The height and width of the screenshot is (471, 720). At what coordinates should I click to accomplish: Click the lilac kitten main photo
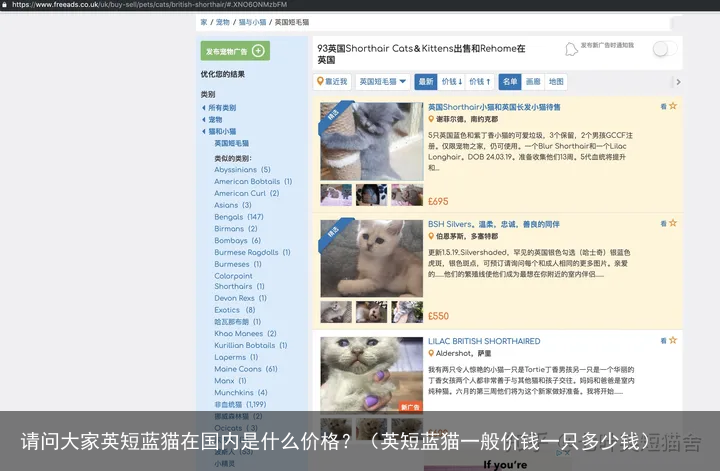[371, 374]
